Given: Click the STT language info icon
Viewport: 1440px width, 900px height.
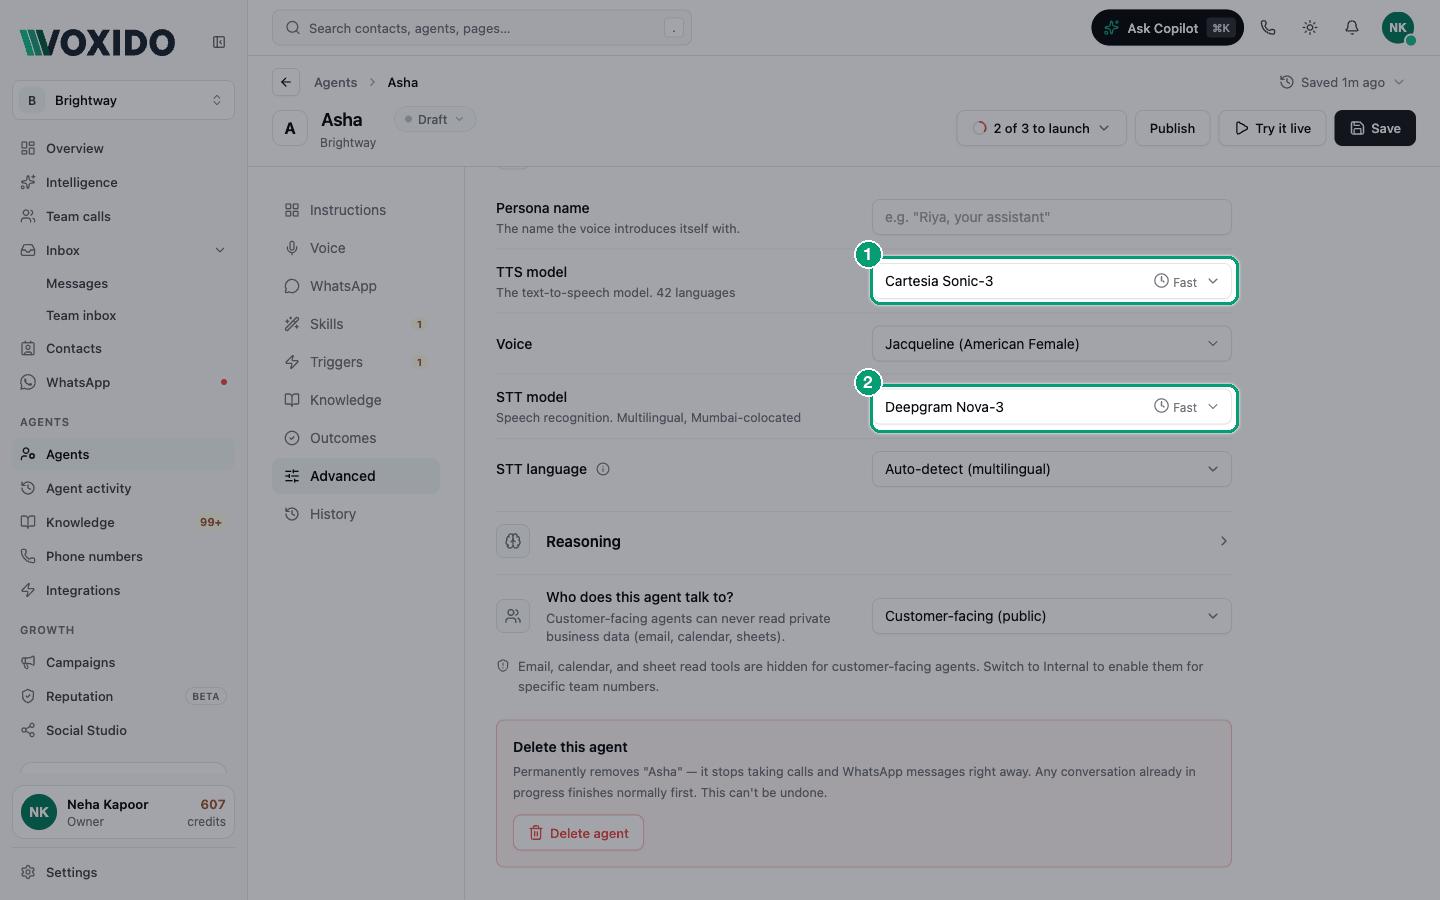Looking at the screenshot, I should pos(603,469).
